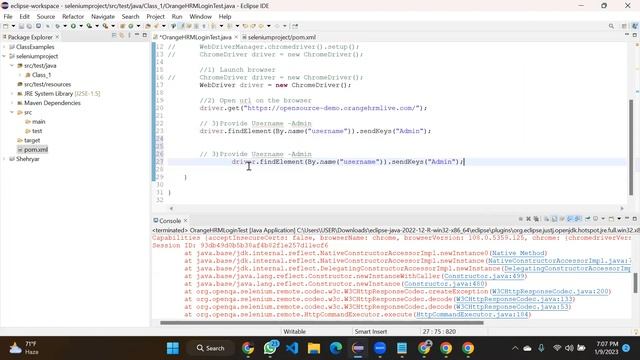Open W3CHttpResponseCodec.java:200 link

click(x=550, y=291)
